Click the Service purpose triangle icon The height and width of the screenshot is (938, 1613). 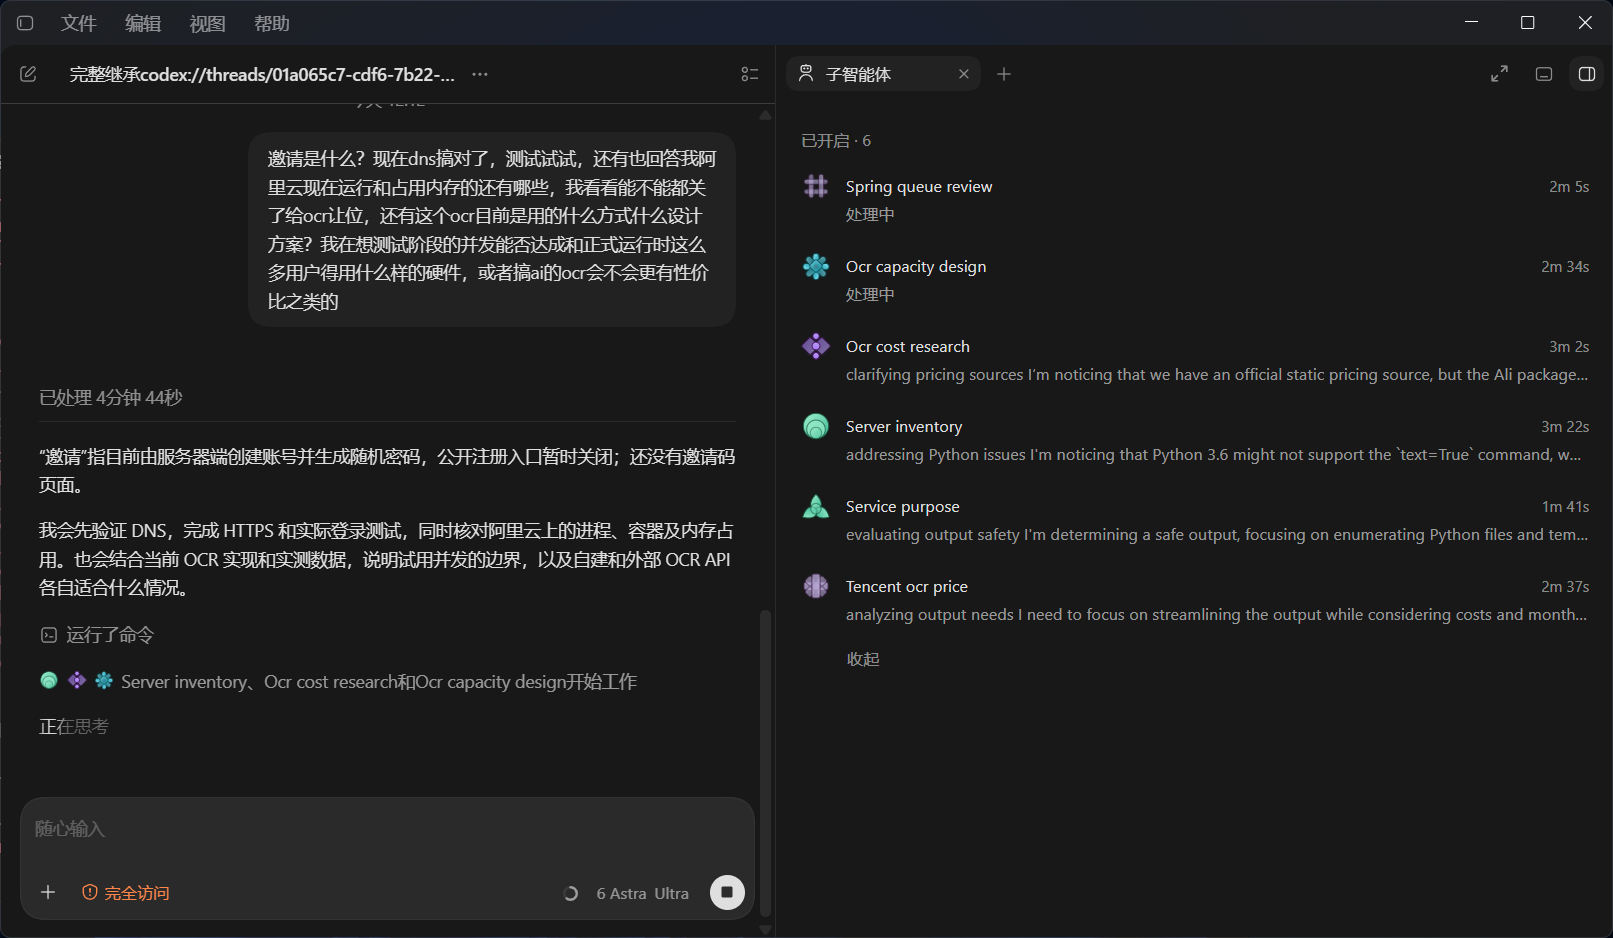(x=816, y=506)
